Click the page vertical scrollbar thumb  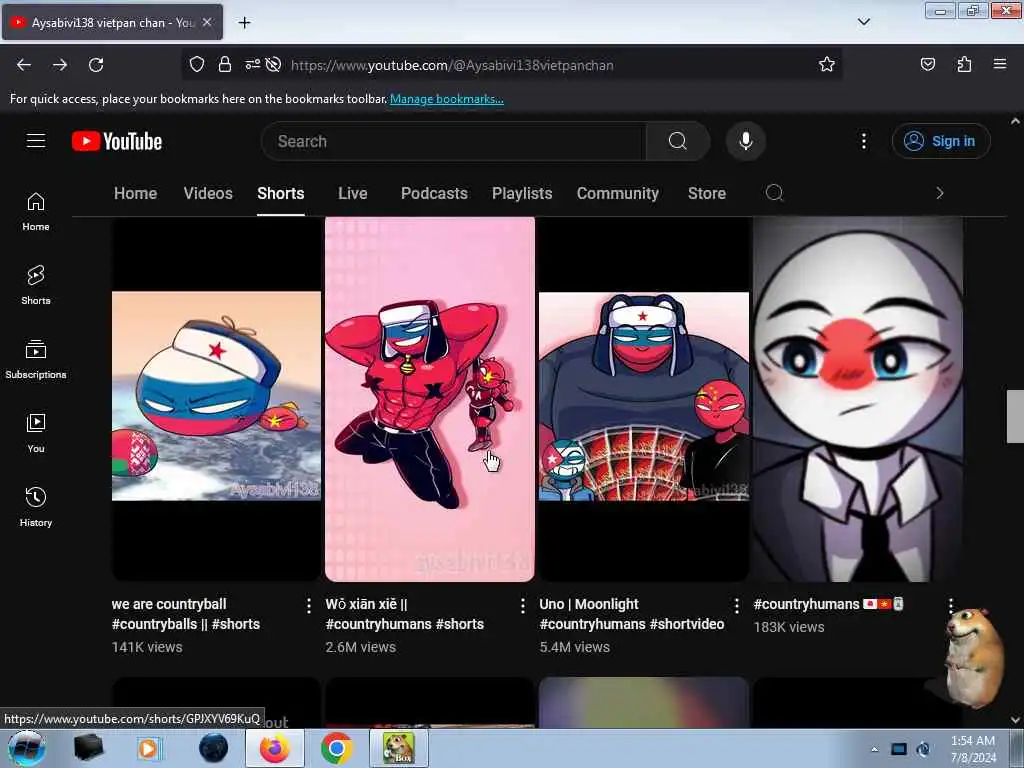[1015, 417]
